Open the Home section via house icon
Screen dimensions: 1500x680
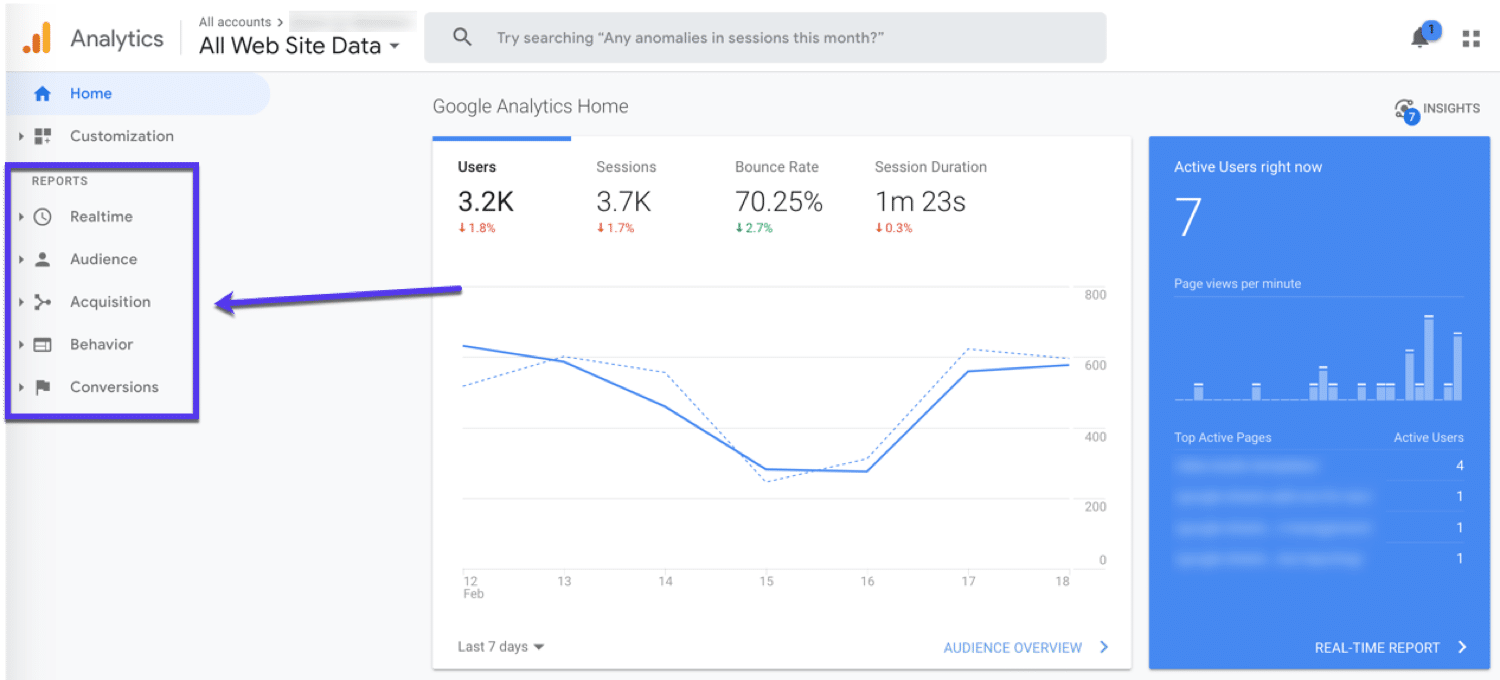pos(42,93)
